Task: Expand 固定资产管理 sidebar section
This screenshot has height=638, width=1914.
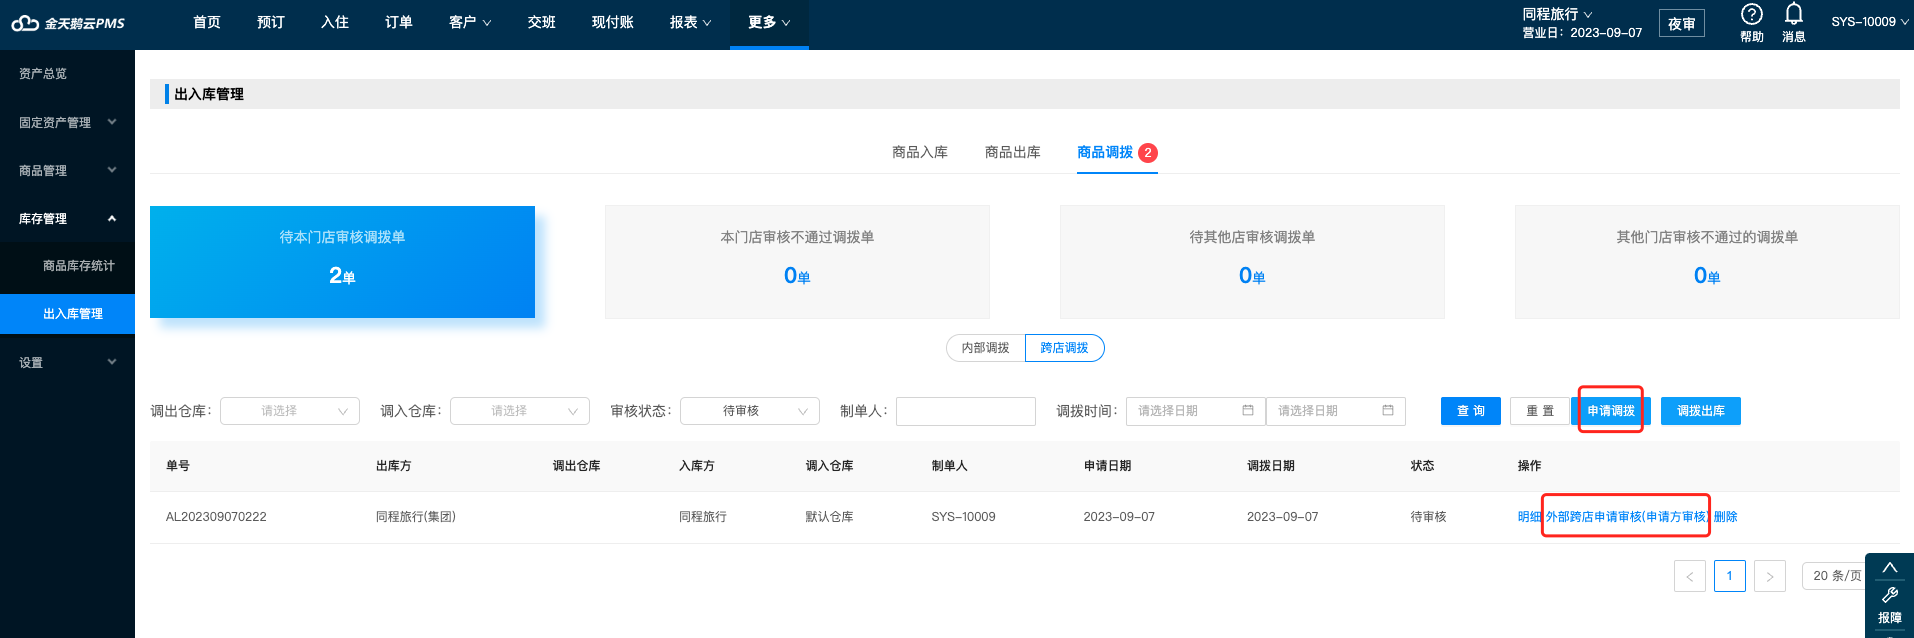Action: click(67, 122)
